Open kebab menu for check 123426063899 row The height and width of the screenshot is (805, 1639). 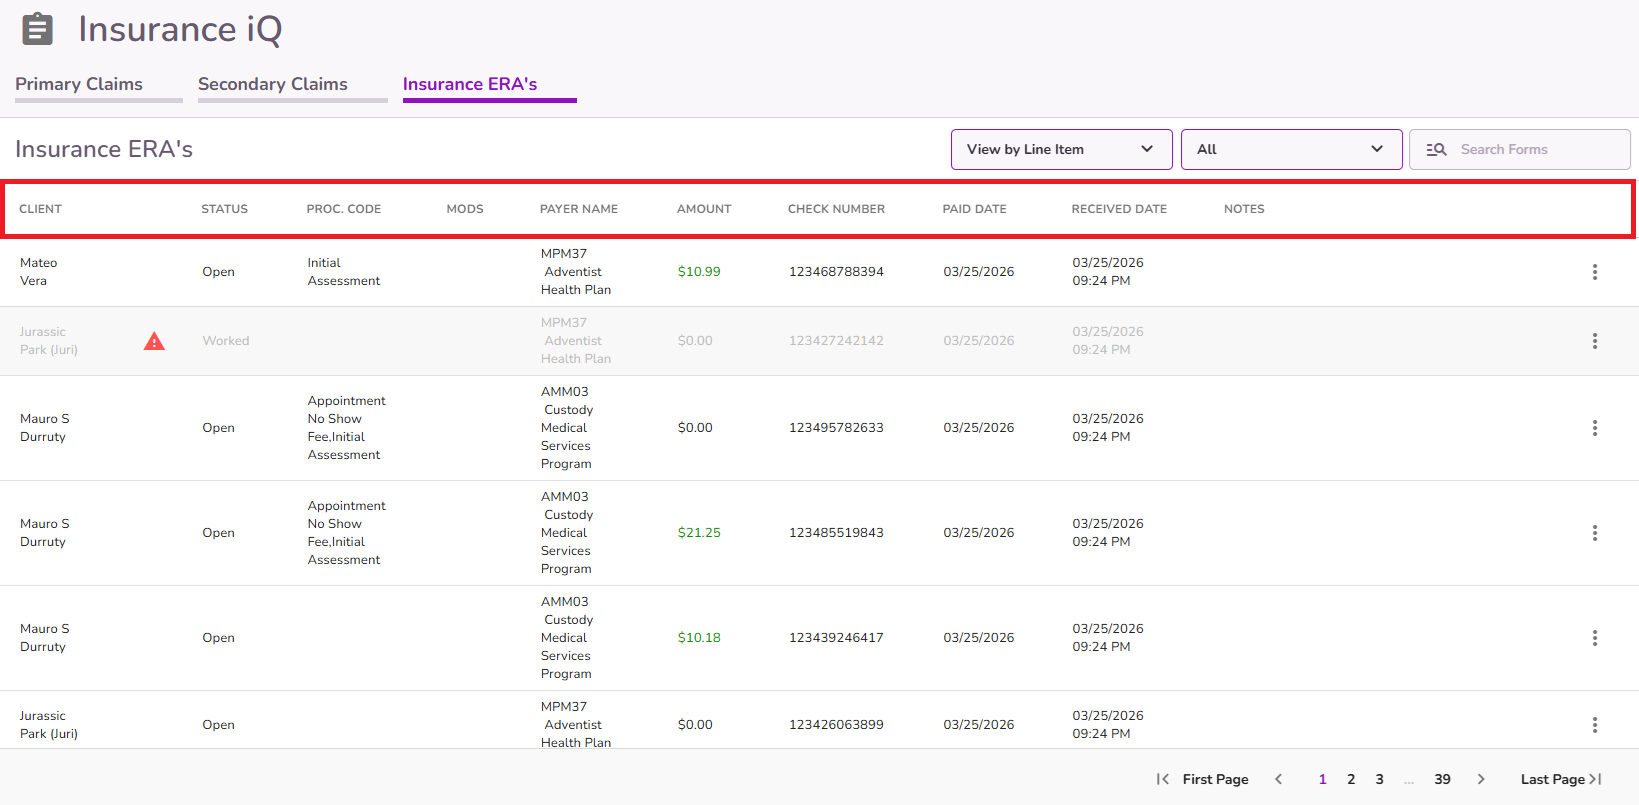(x=1594, y=725)
